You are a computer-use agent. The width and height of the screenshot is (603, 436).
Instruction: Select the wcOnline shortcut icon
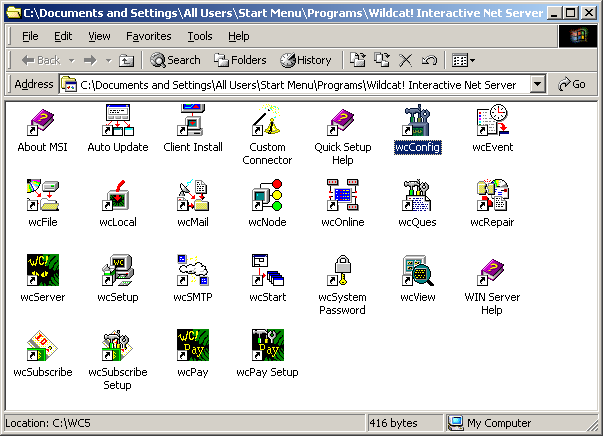click(x=342, y=195)
